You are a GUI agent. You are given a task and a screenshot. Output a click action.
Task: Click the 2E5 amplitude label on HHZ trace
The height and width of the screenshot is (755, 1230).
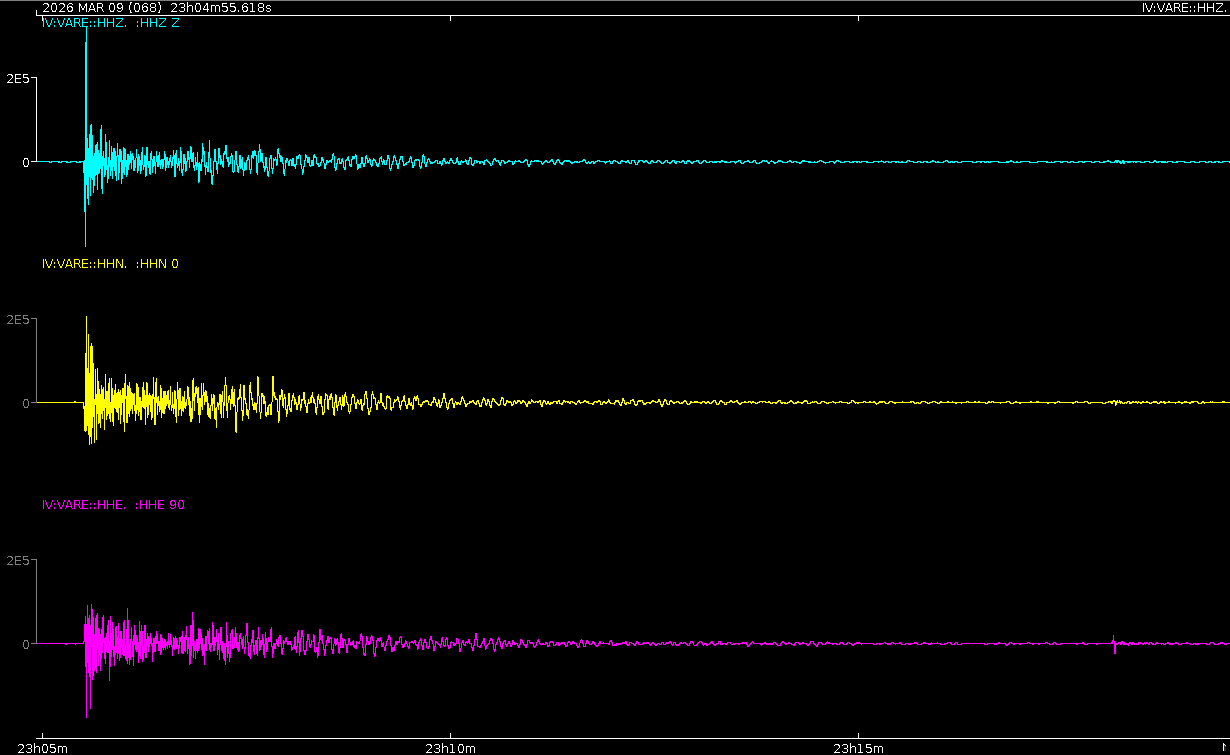17,78
